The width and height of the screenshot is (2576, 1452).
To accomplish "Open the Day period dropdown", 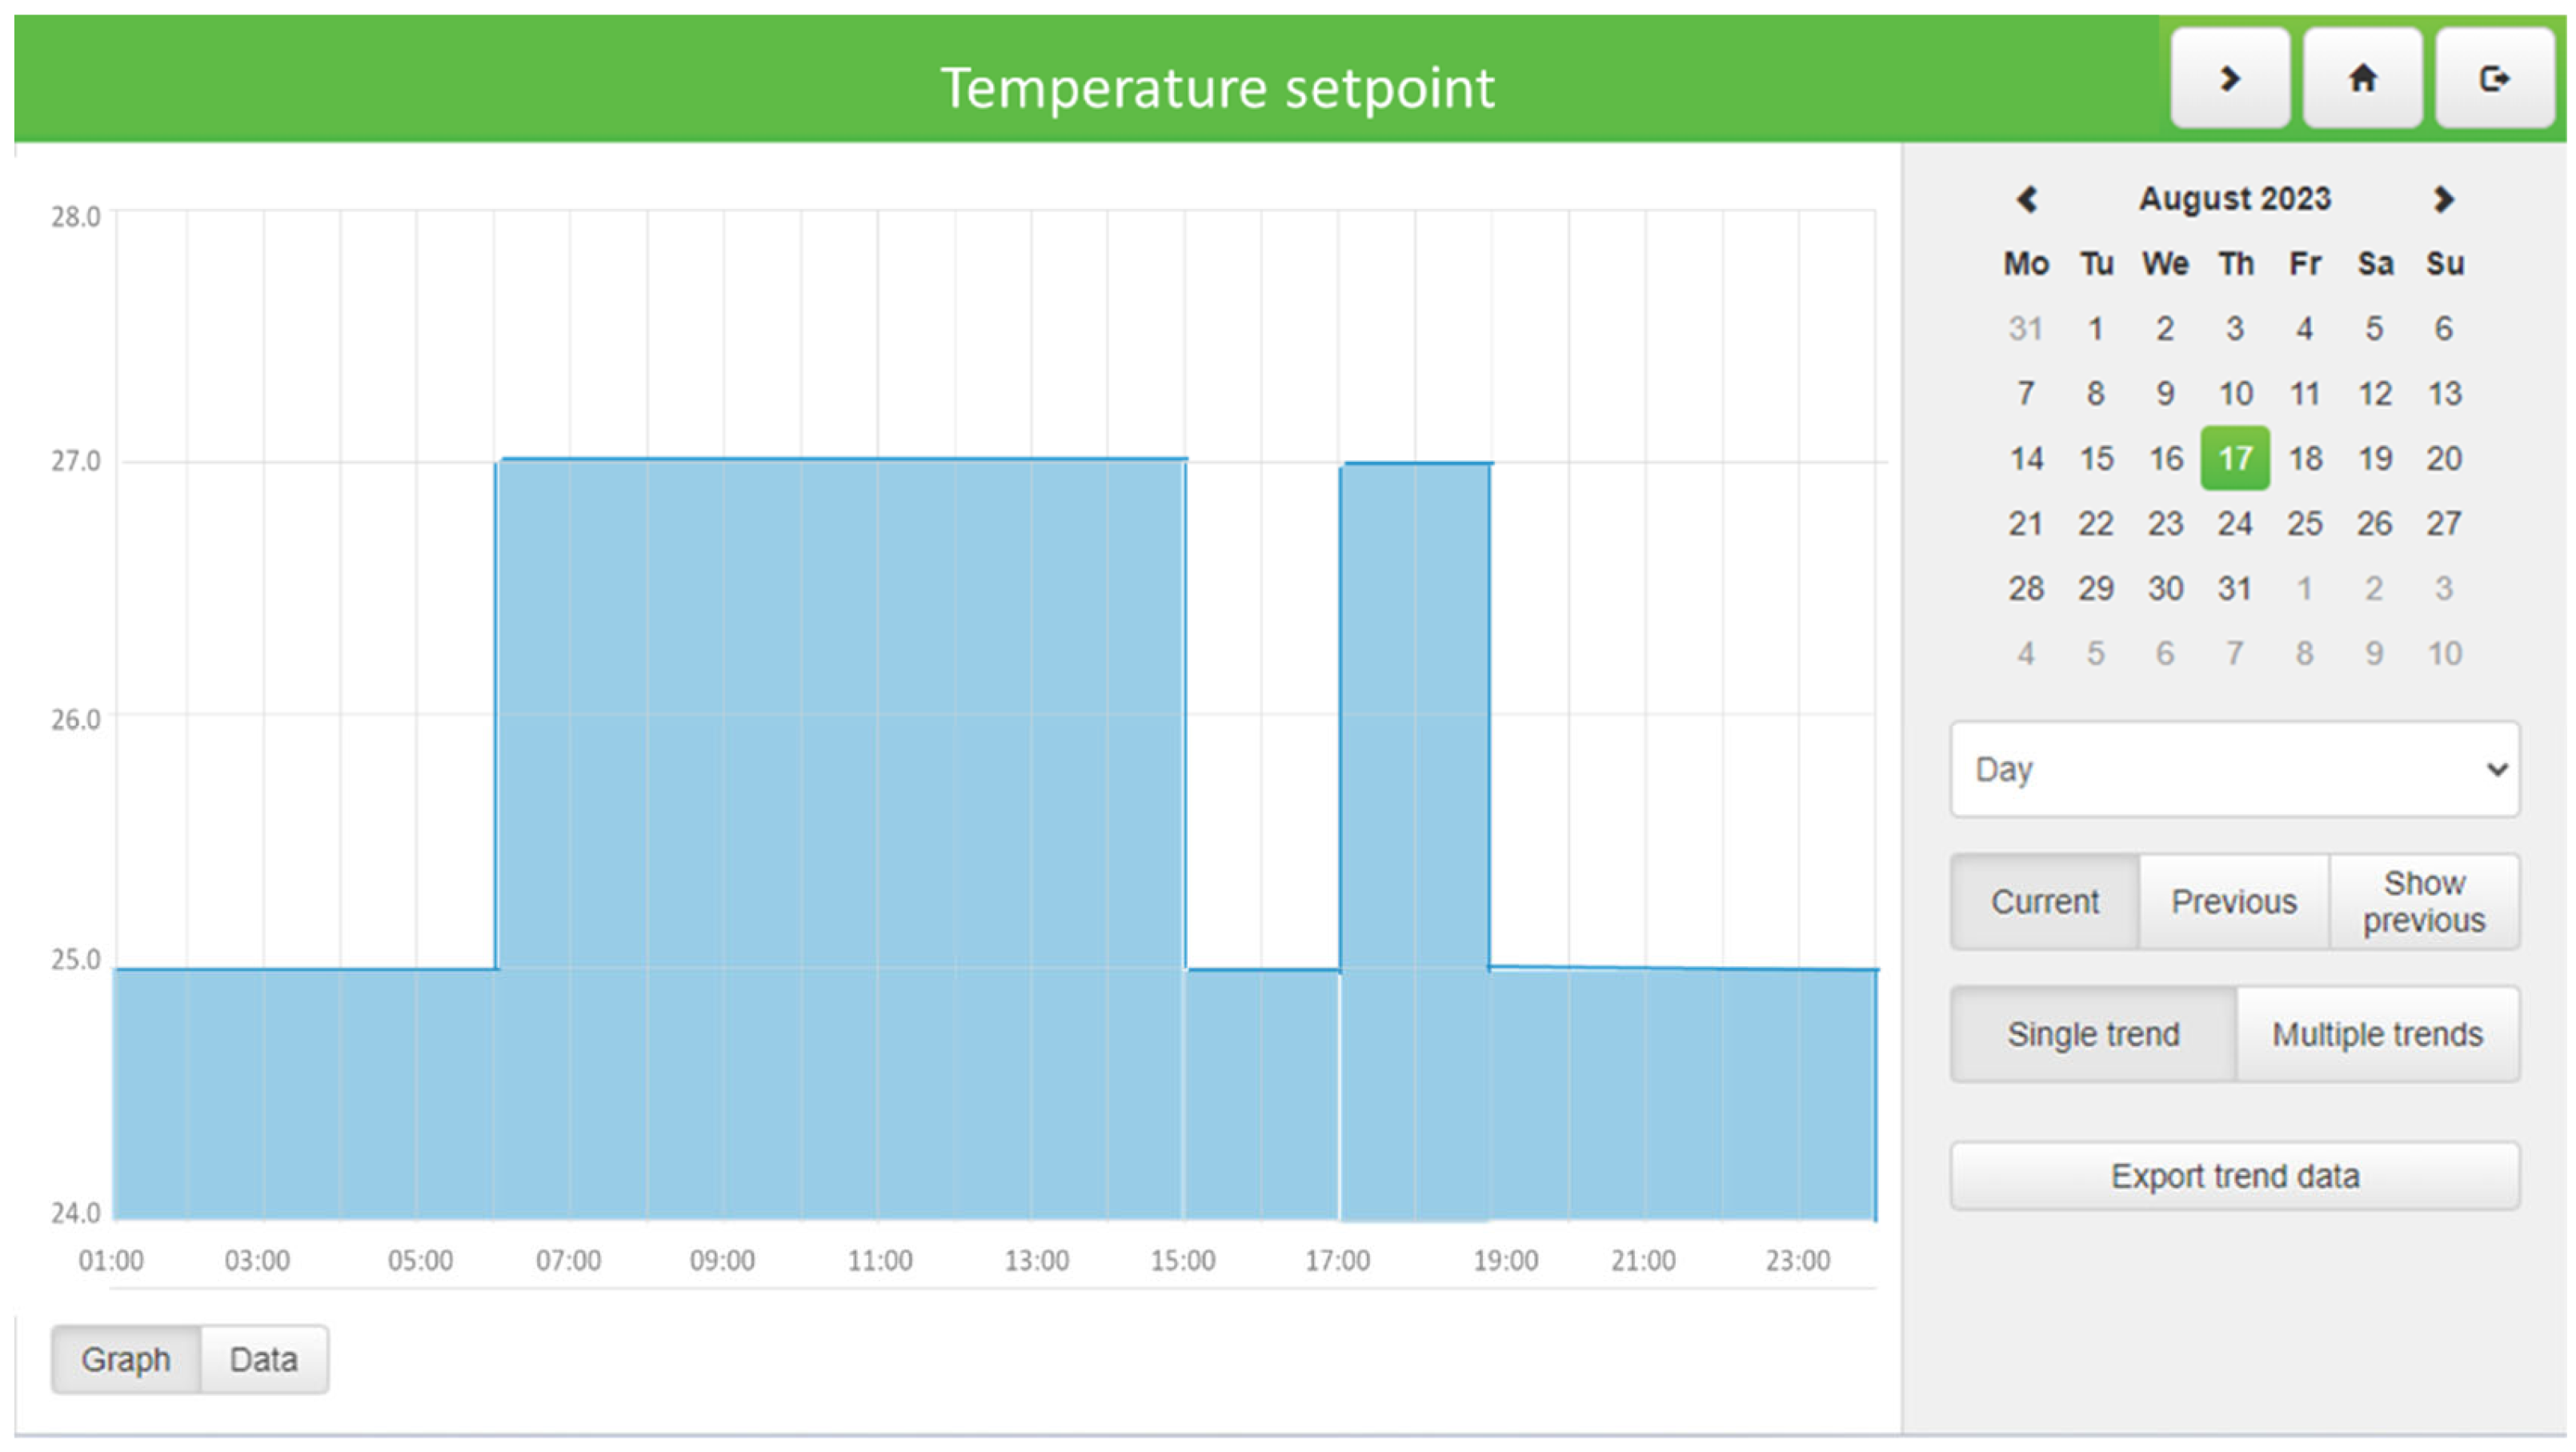I will [x=2234, y=769].
